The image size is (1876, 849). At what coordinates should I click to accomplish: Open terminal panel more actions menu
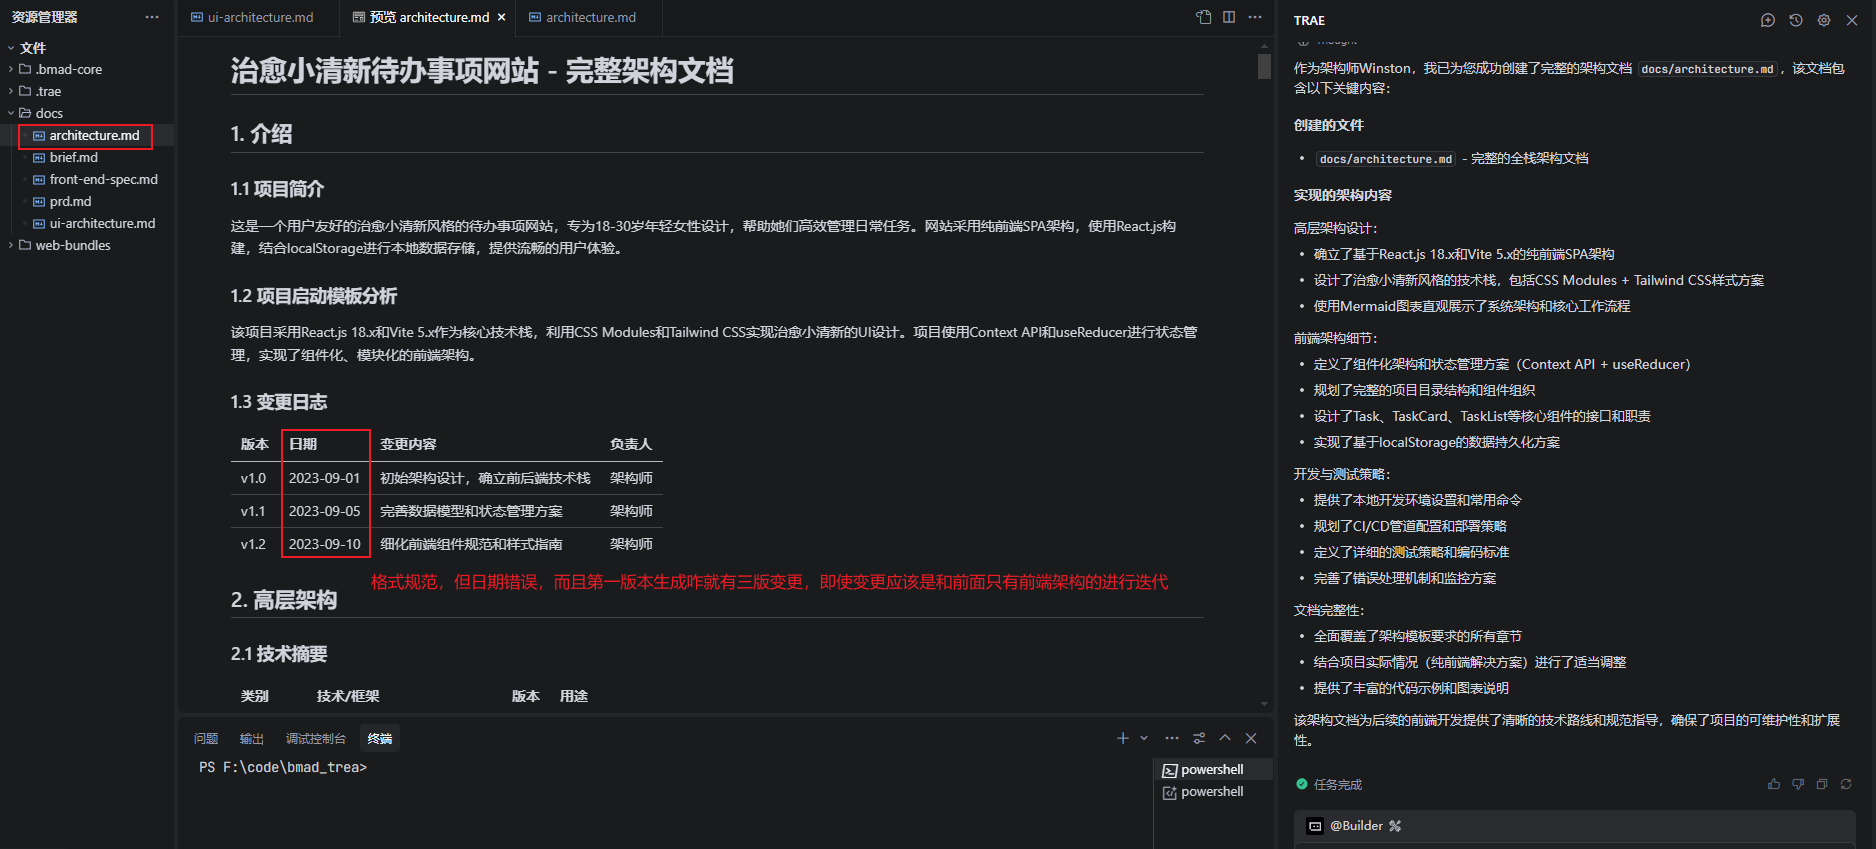coord(1172,738)
